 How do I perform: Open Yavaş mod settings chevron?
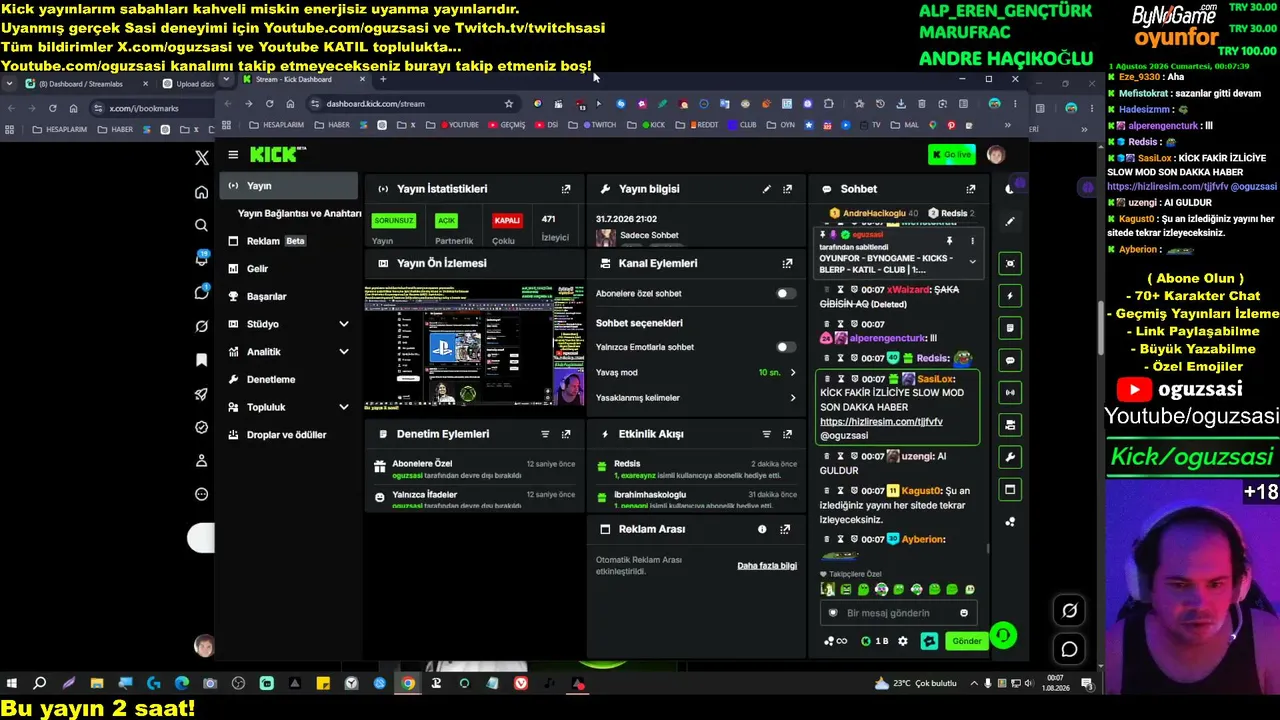(793, 372)
